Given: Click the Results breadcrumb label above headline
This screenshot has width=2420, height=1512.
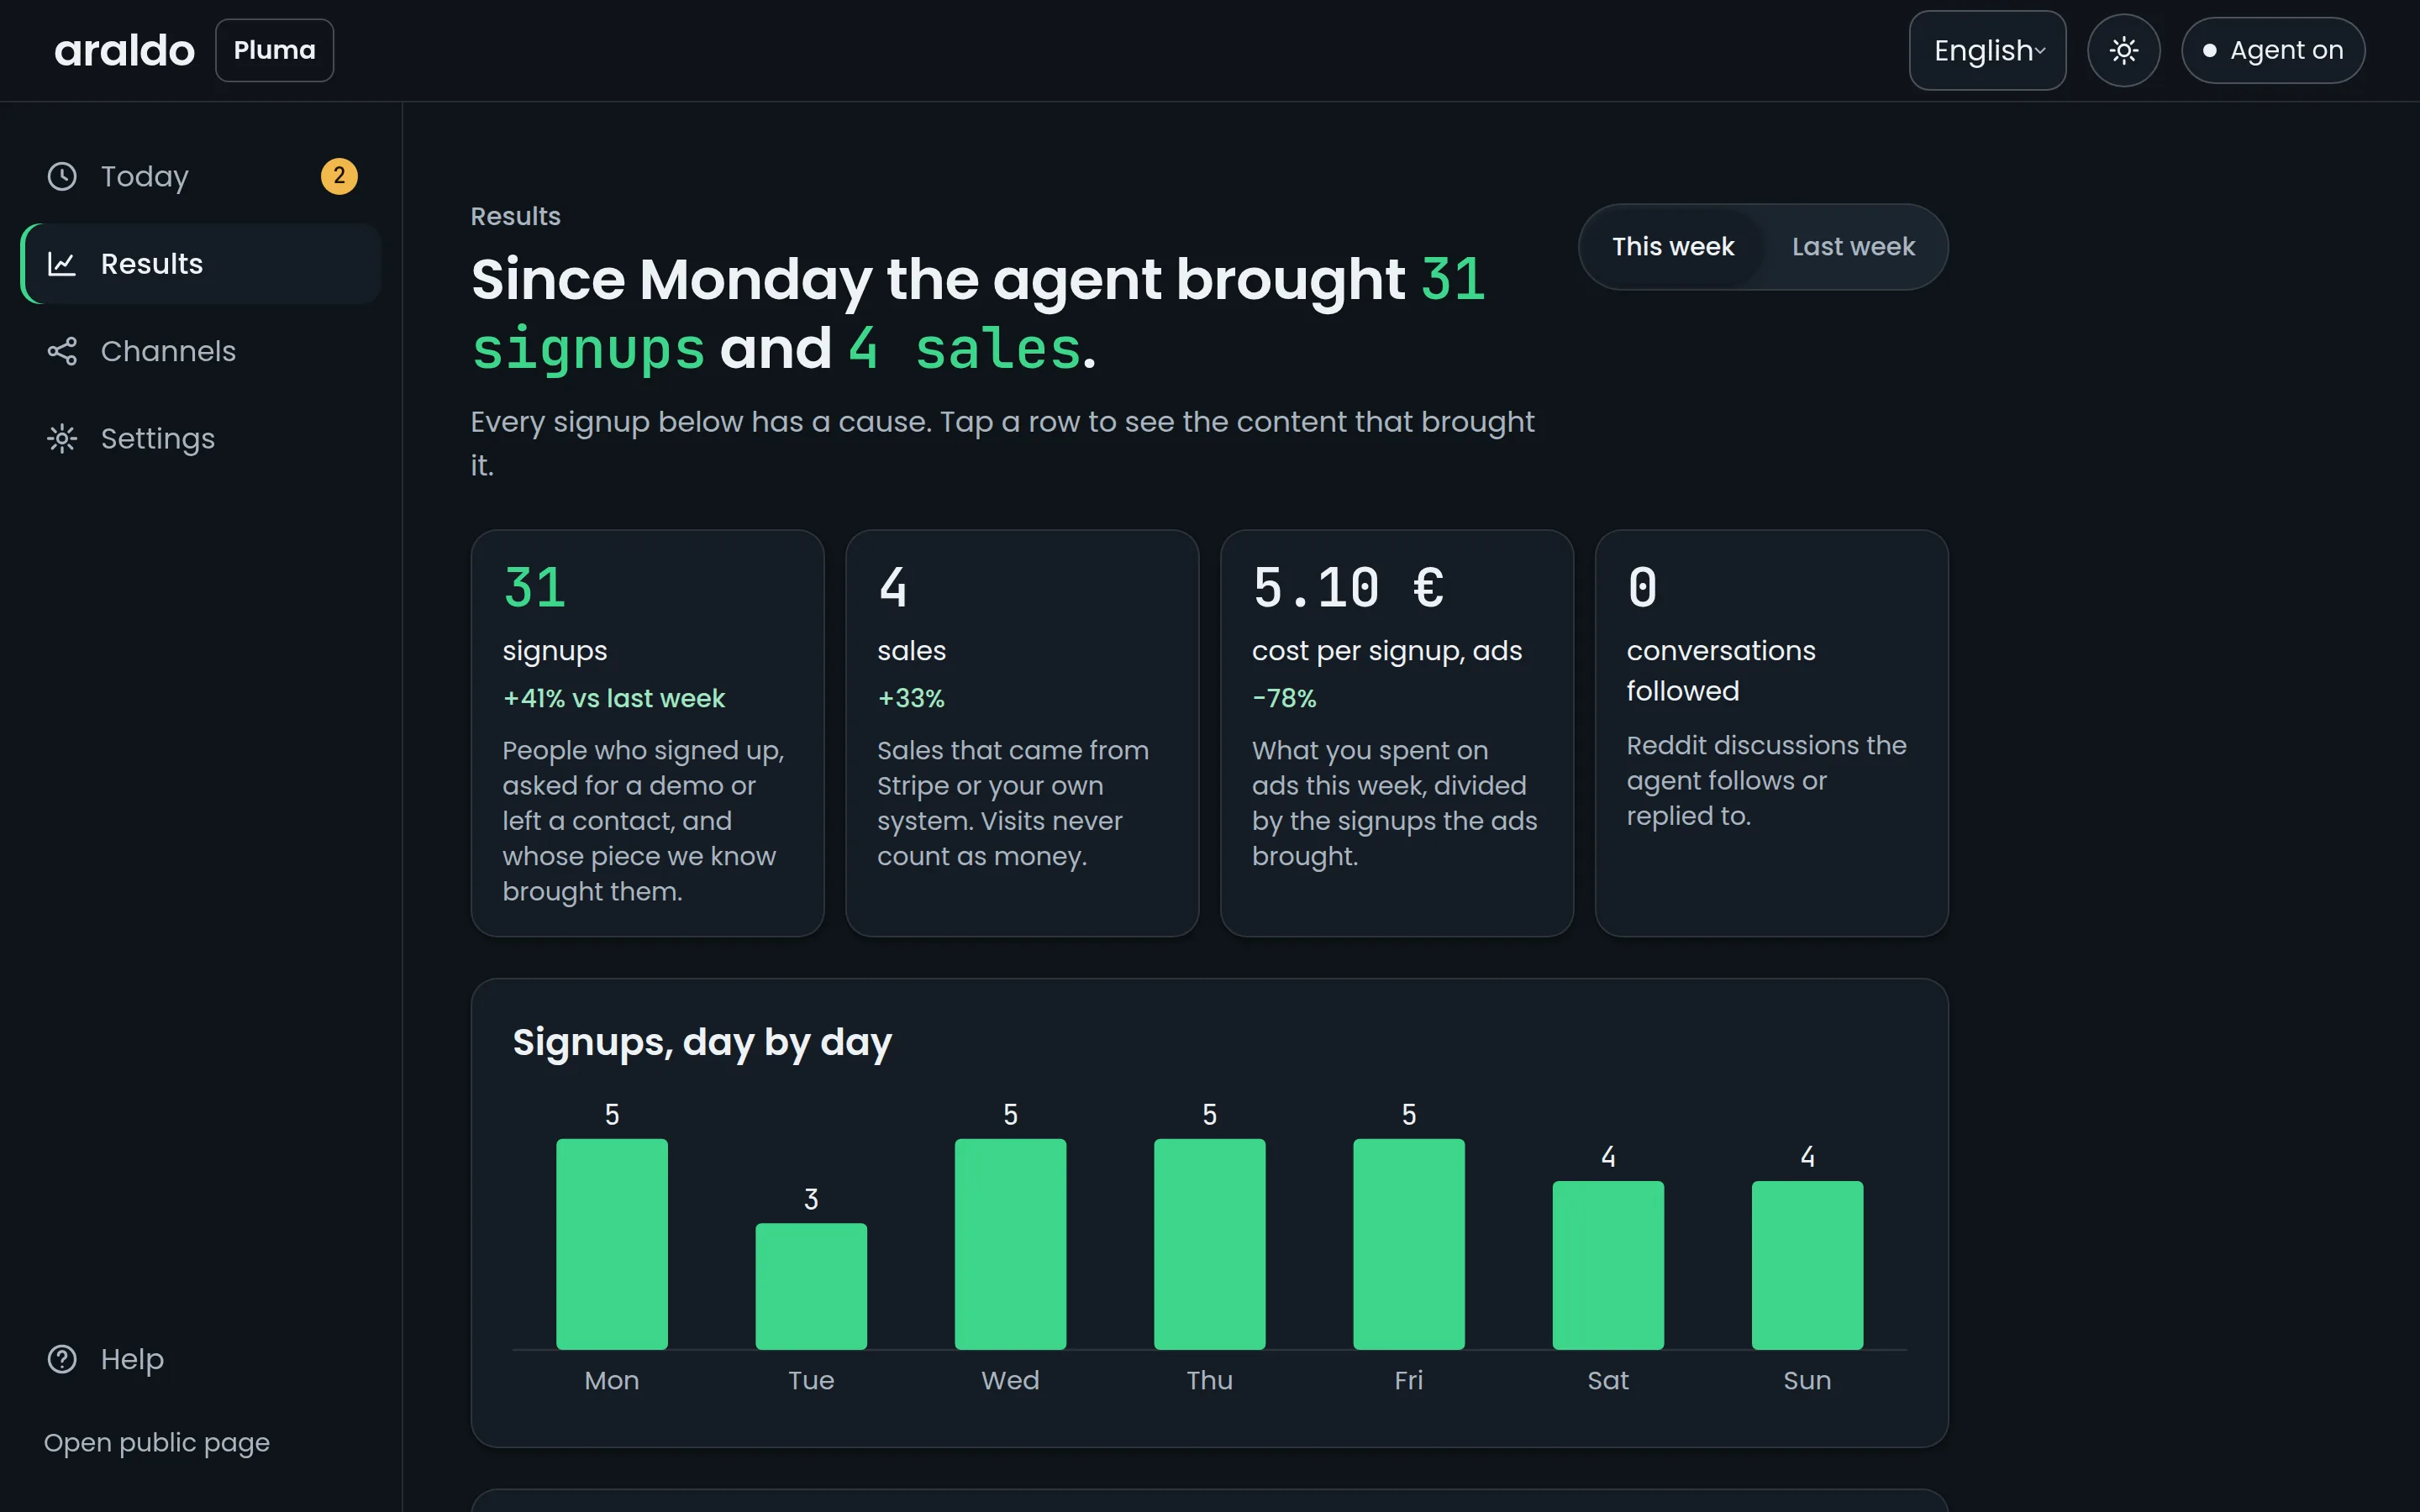Looking at the screenshot, I should pyautogui.click(x=515, y=216).
